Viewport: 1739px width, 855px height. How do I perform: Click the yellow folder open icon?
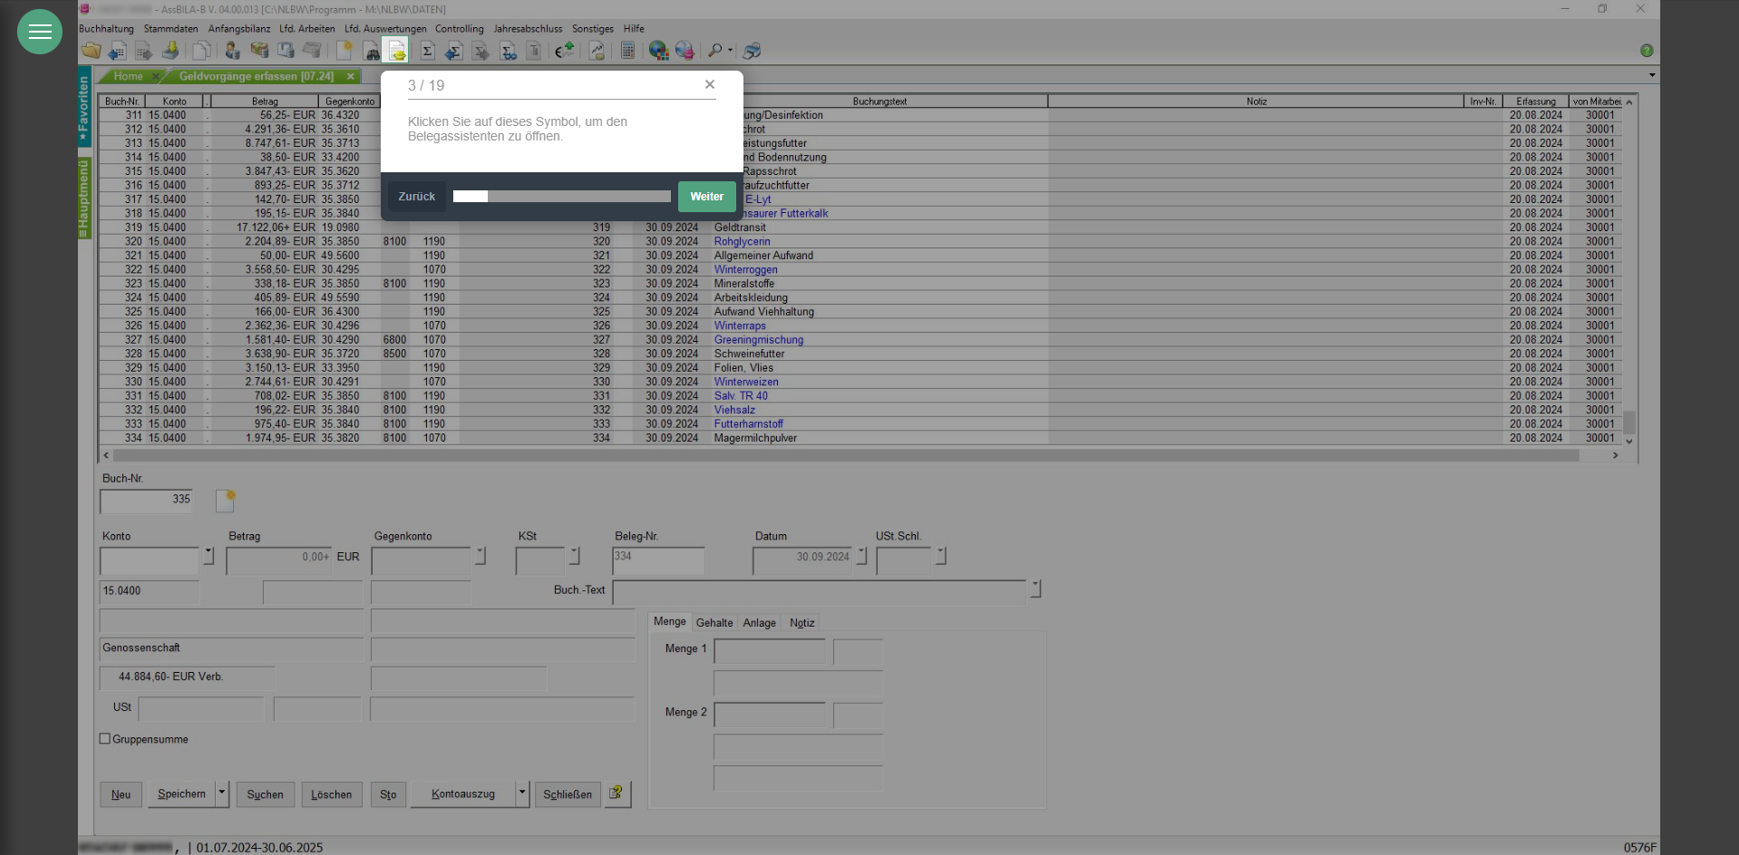pyautogui.click(x=91, y=50)
